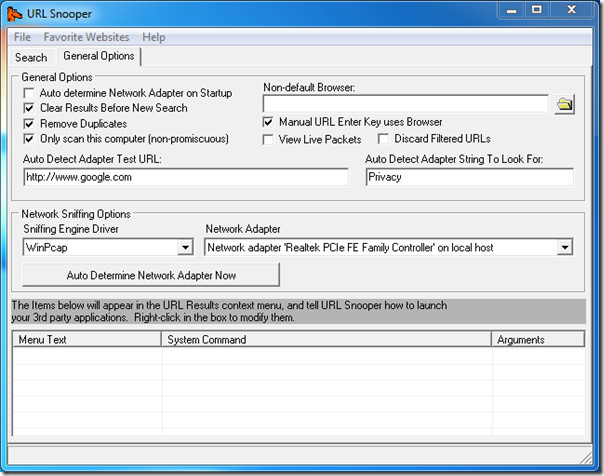
Task: Maximize the URL Snooper window
Action: 537,10
